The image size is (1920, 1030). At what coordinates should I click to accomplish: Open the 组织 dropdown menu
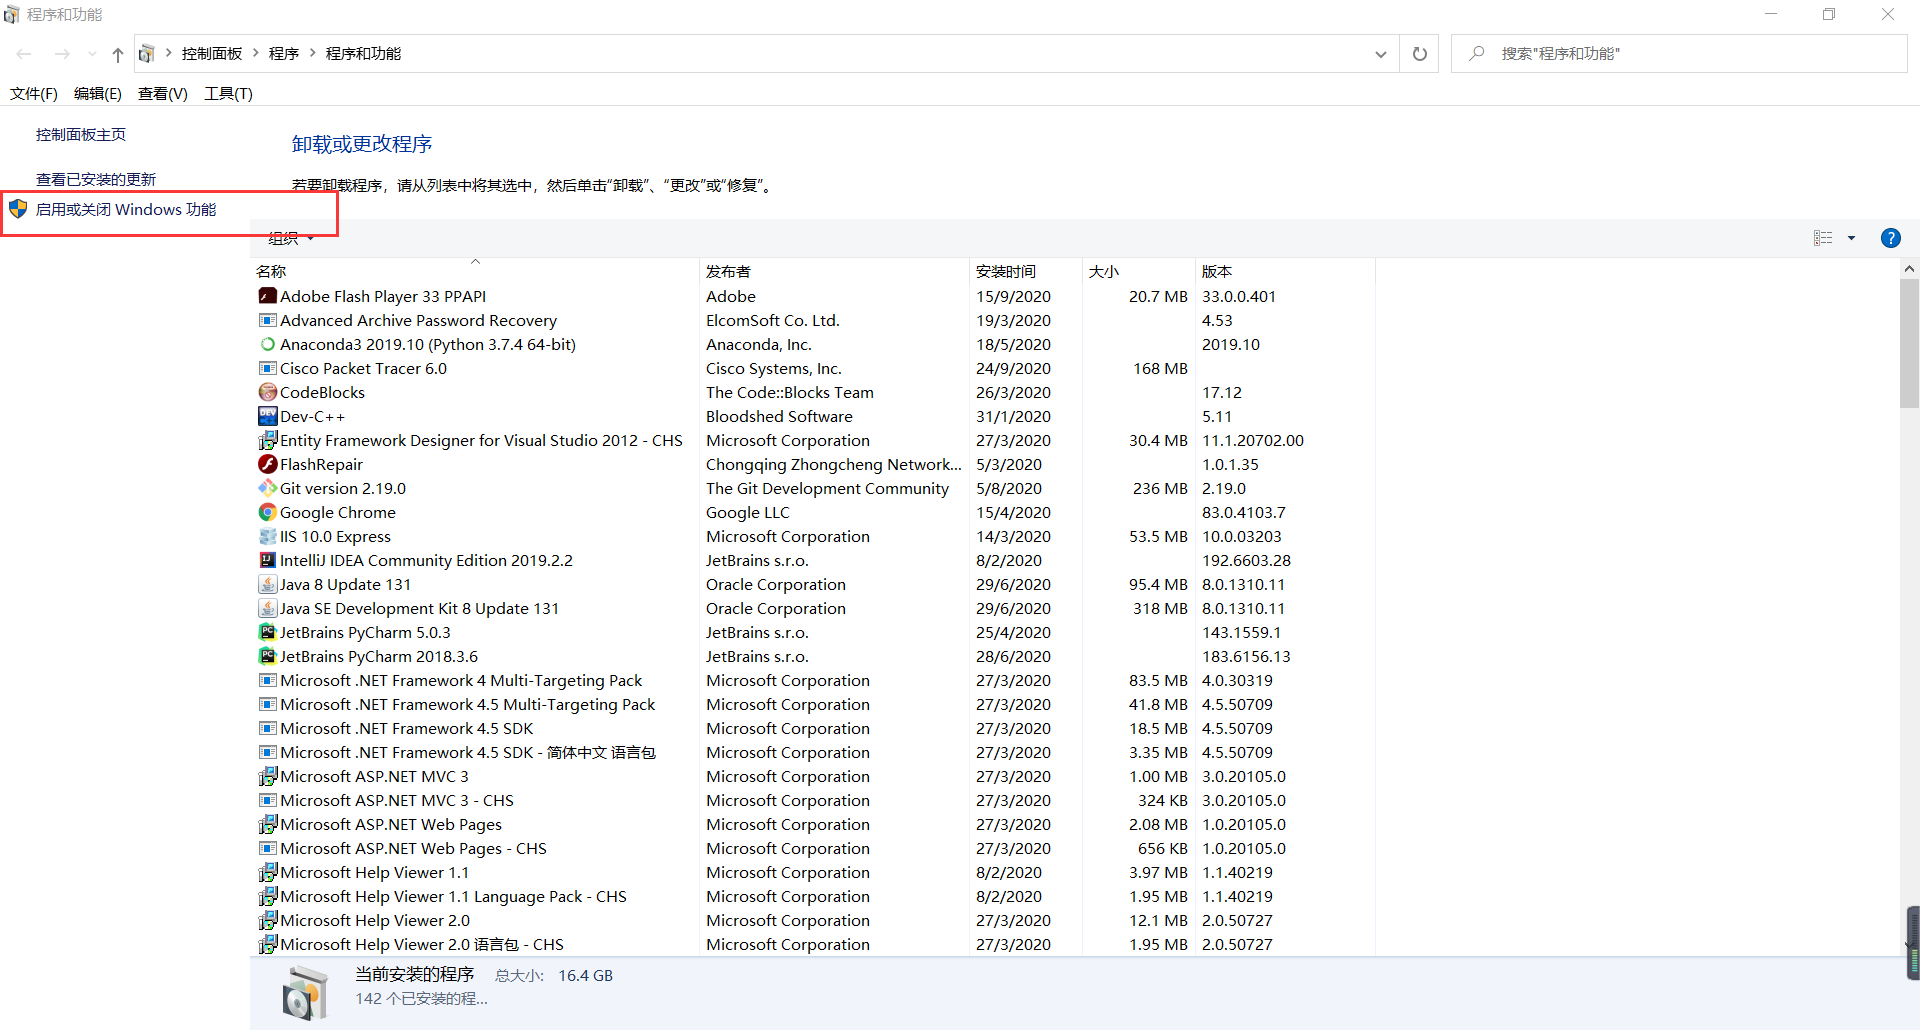point(289,238)
